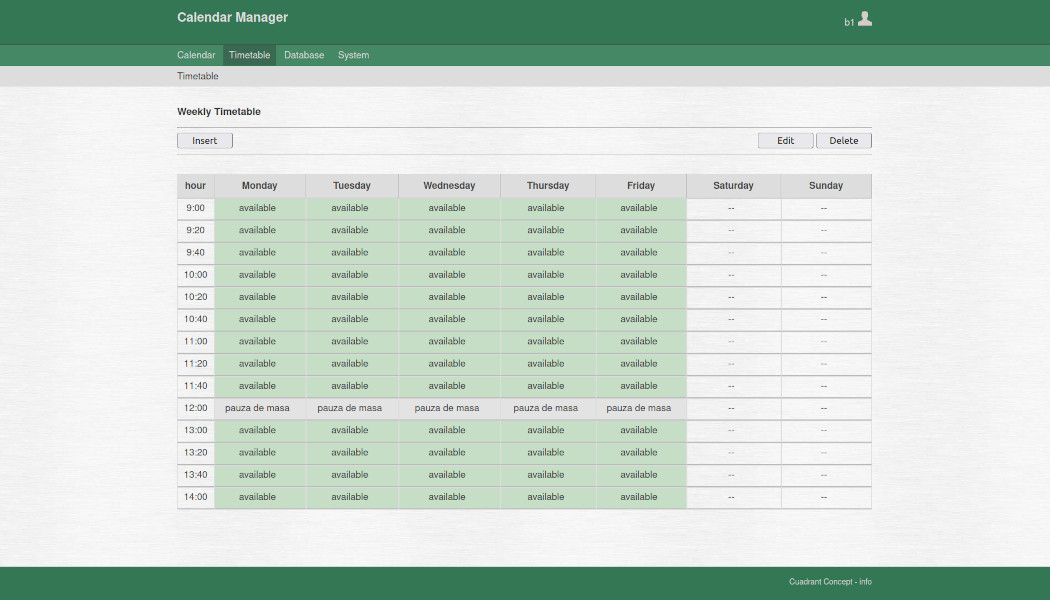Click Tuesday 12:00 pauza de masa cell
This screenshot has height=600, width=1050.
click(350, 408)
